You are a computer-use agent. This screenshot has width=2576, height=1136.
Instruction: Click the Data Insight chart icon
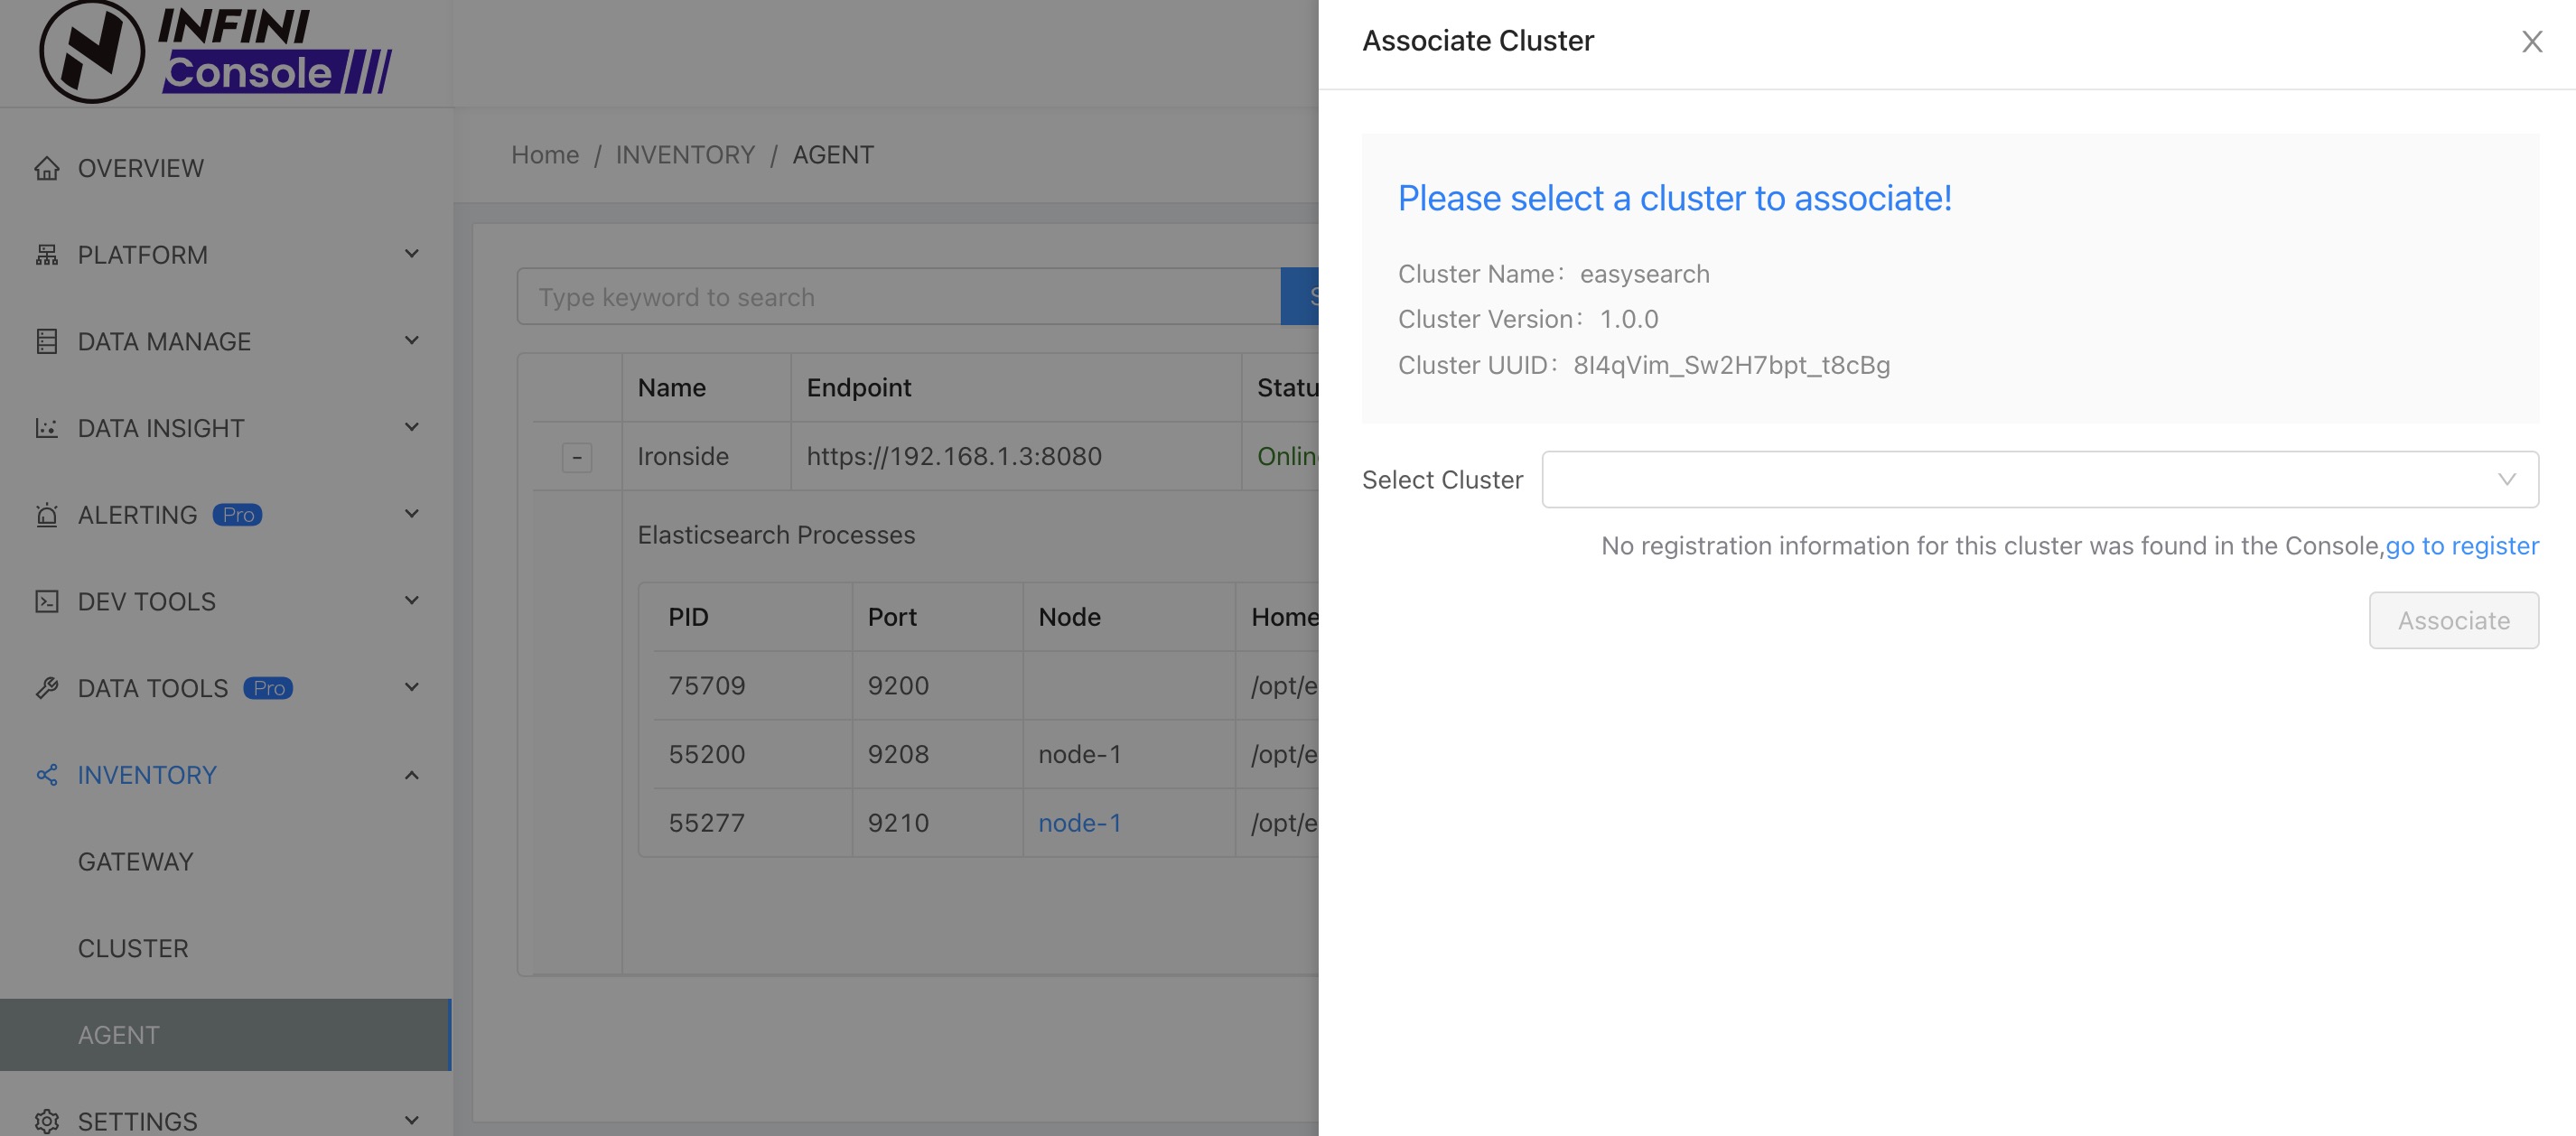[47, 428]
